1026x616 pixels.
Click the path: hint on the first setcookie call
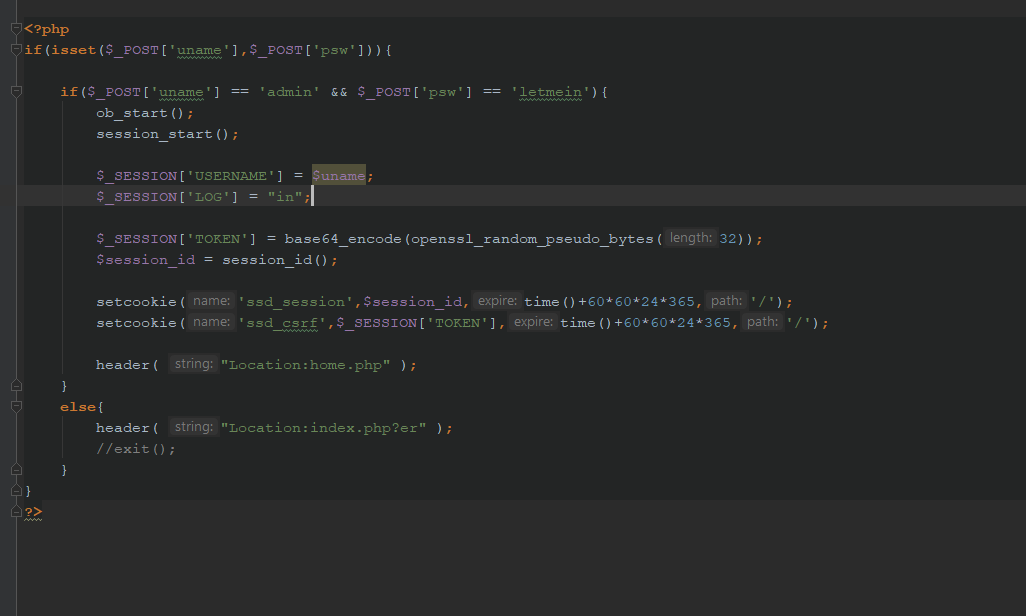point(725,301)
